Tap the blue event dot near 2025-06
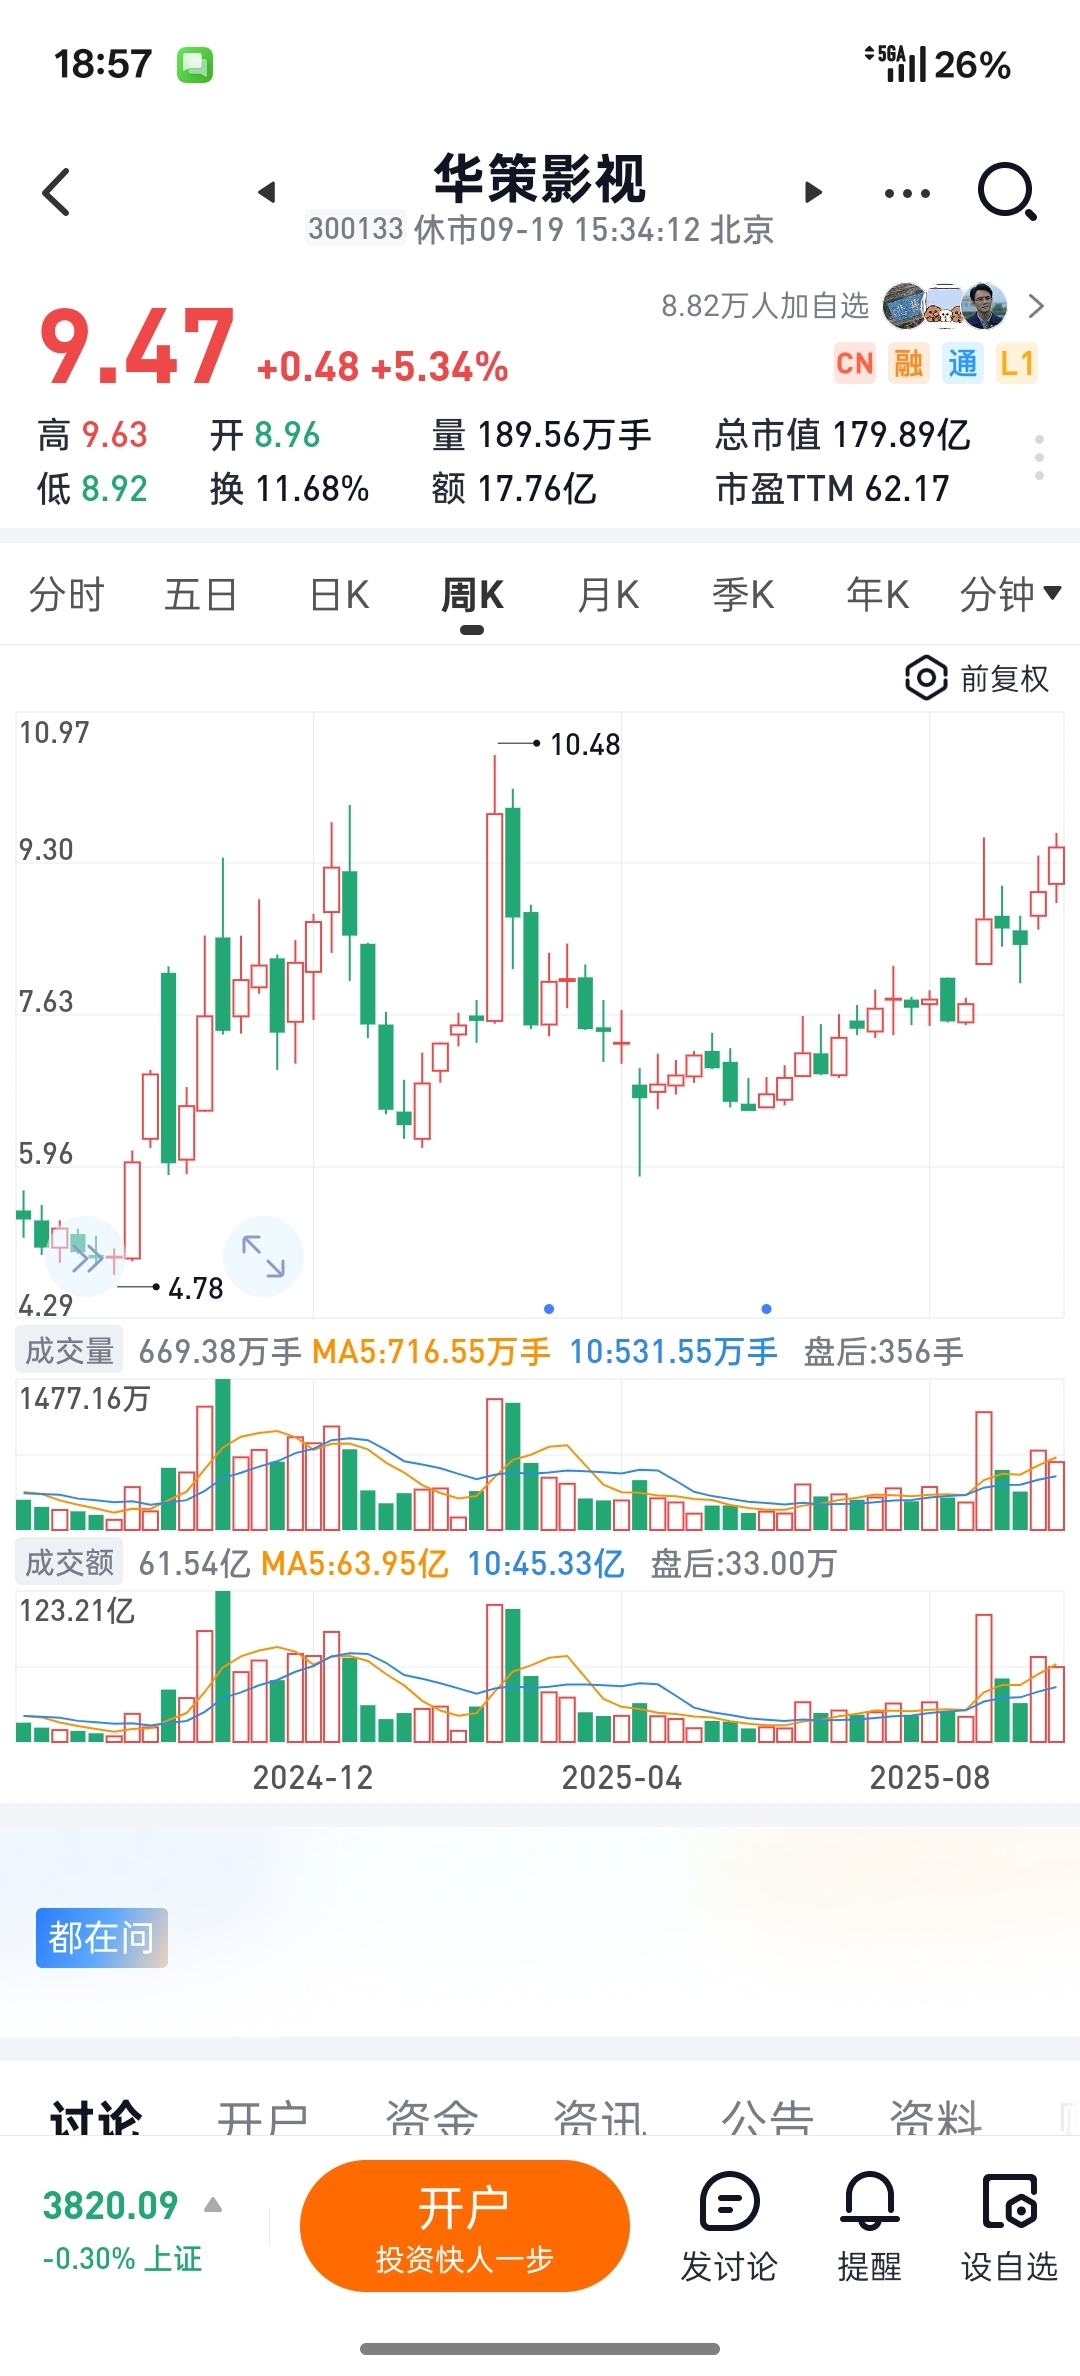This screenshot has height=2376, width=1080. pyautogui.click(x=766, y=1308)
